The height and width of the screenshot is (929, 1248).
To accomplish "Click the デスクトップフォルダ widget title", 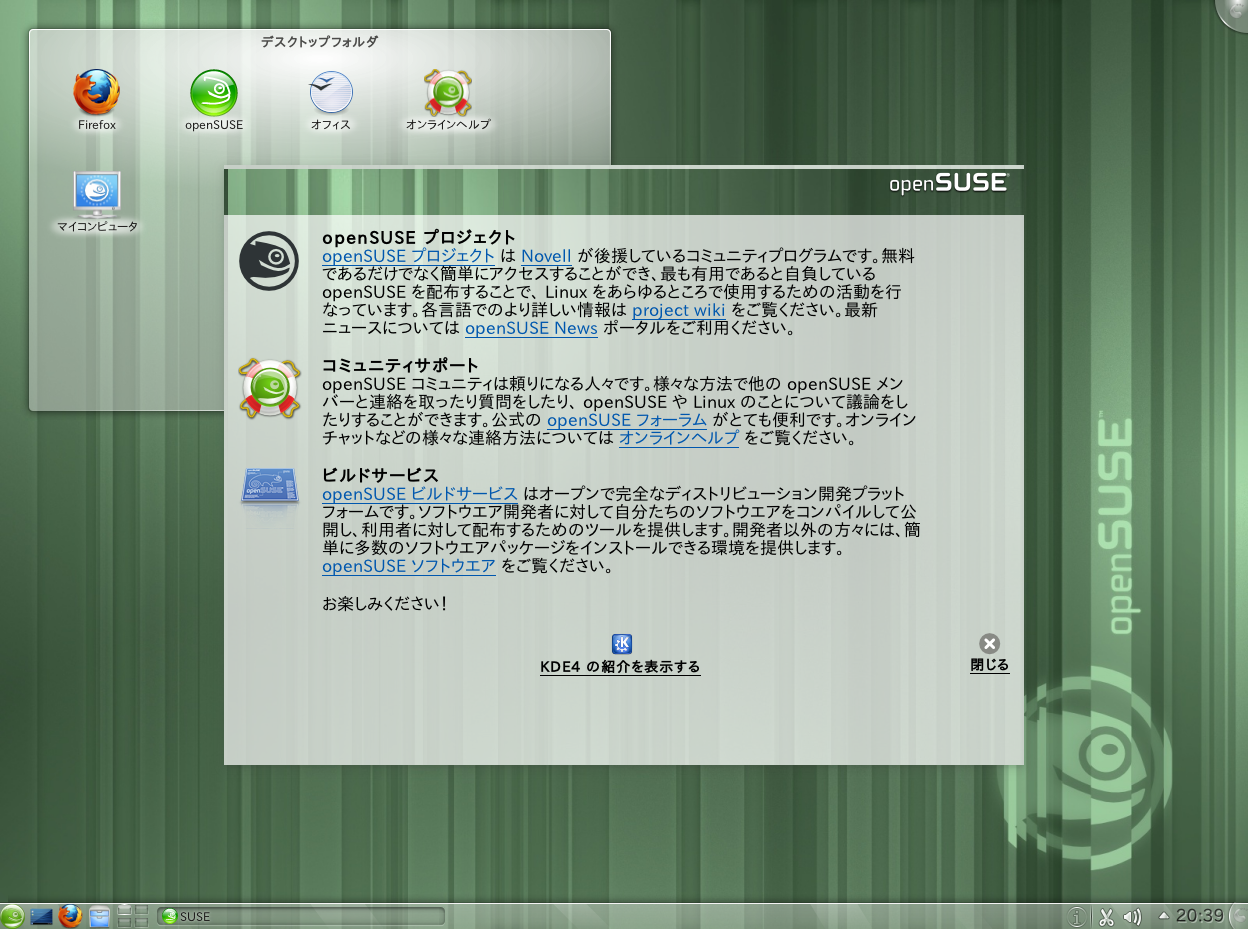I will click(319, 42).
